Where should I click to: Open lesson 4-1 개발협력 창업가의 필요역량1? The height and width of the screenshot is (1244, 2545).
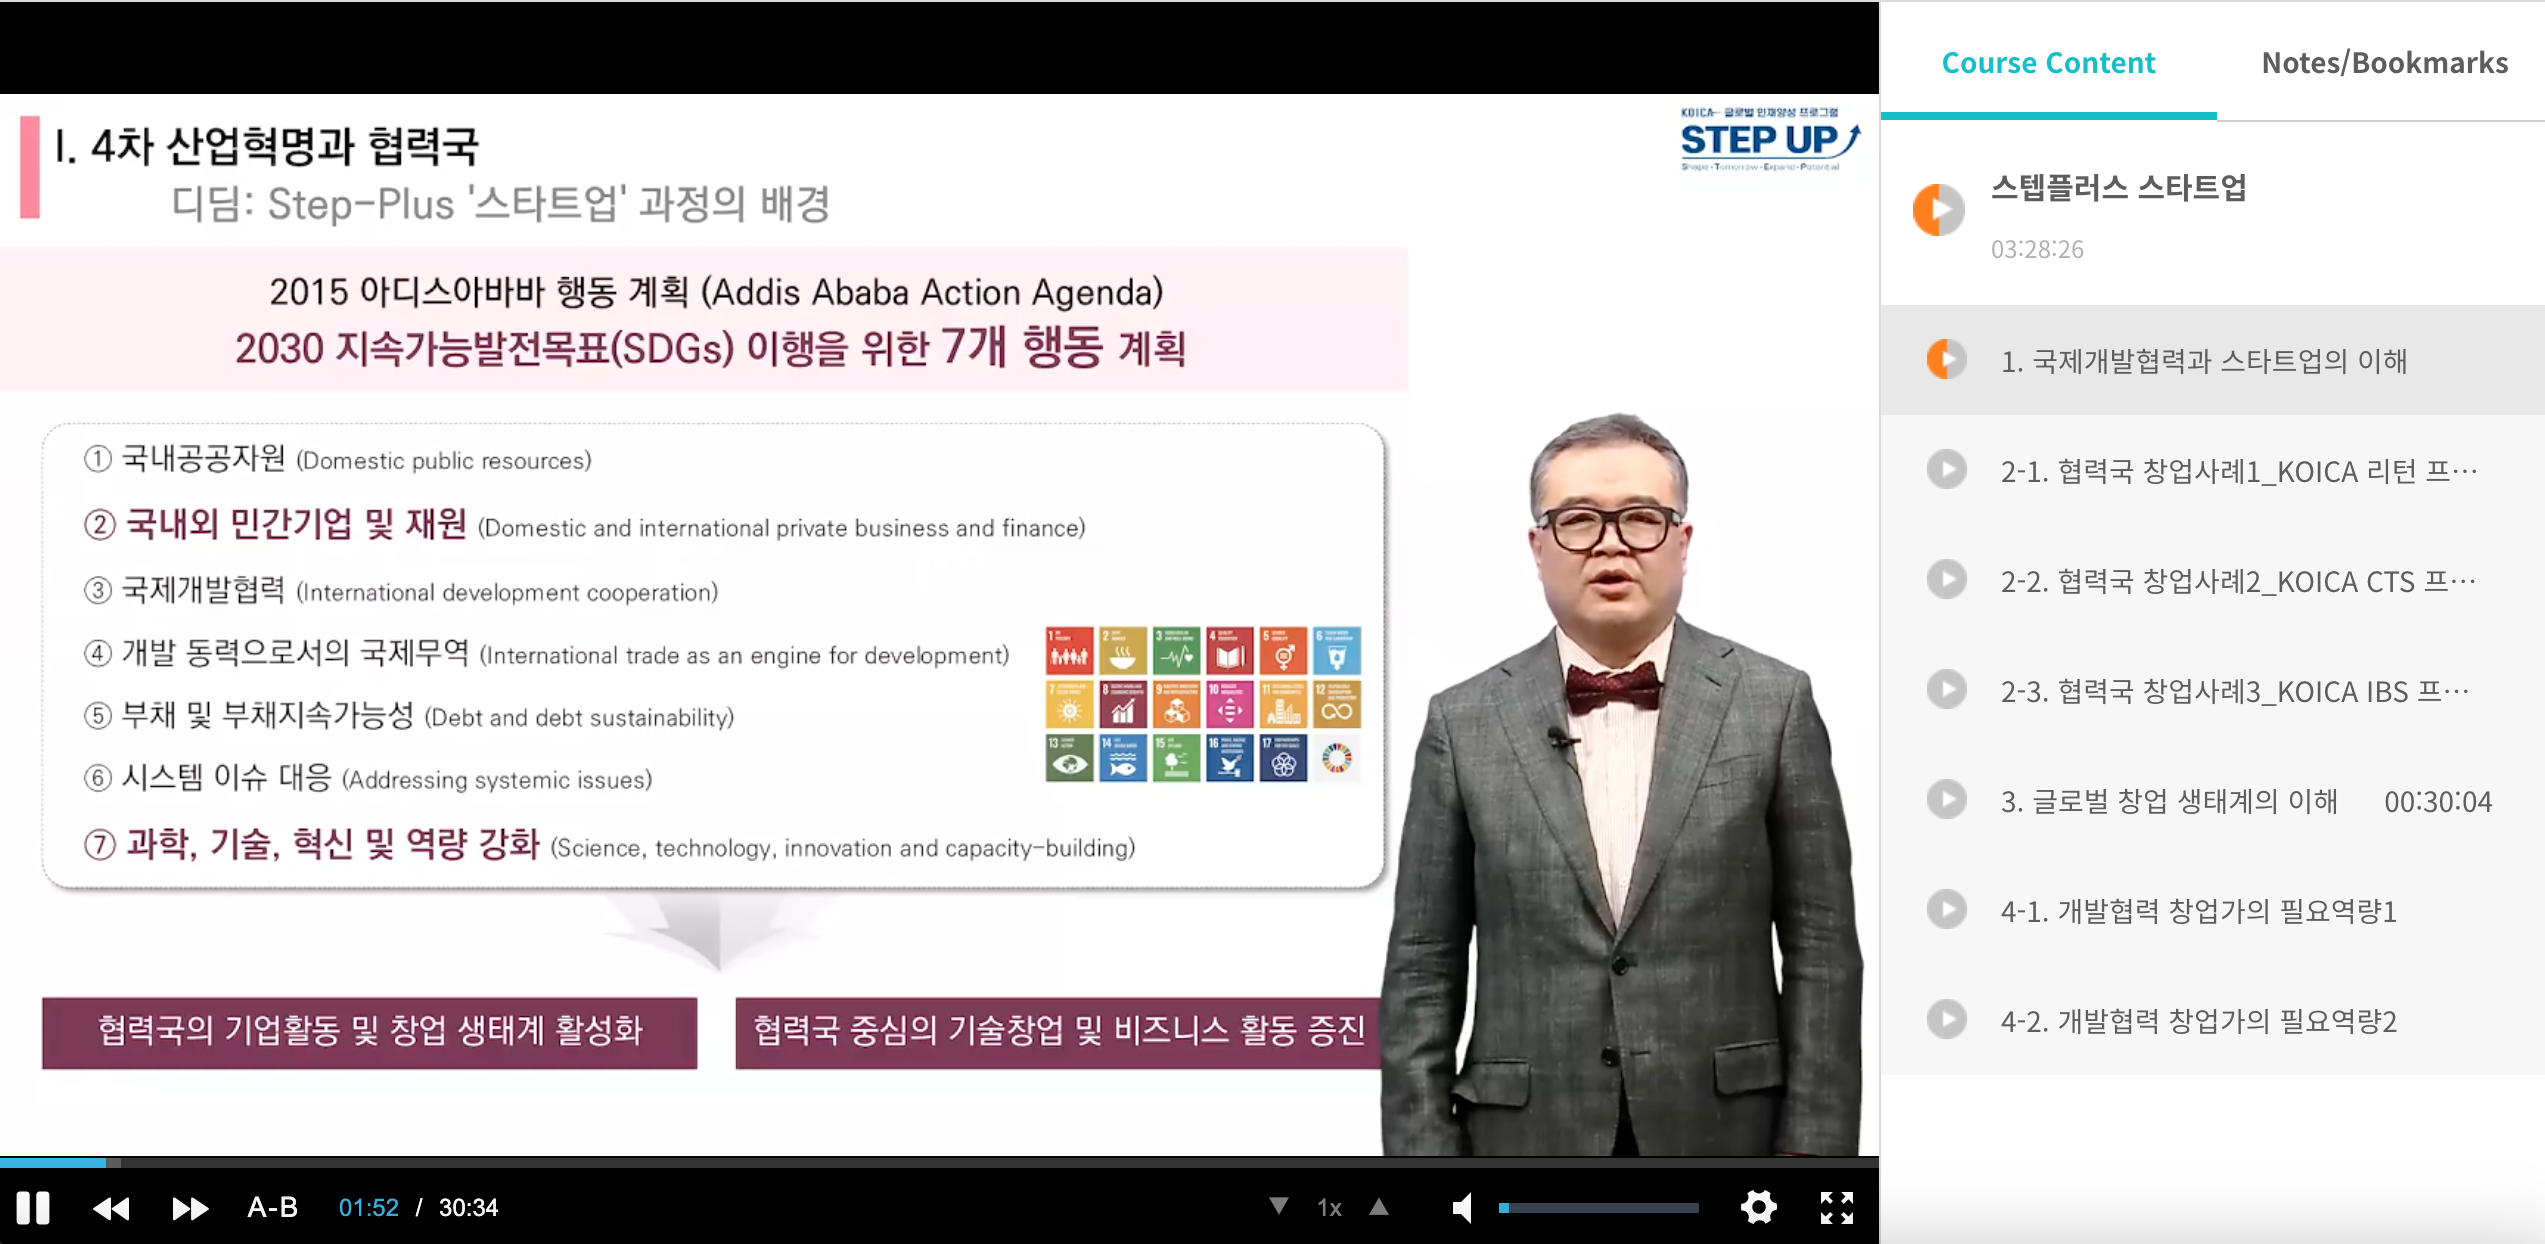point(2198,911)
